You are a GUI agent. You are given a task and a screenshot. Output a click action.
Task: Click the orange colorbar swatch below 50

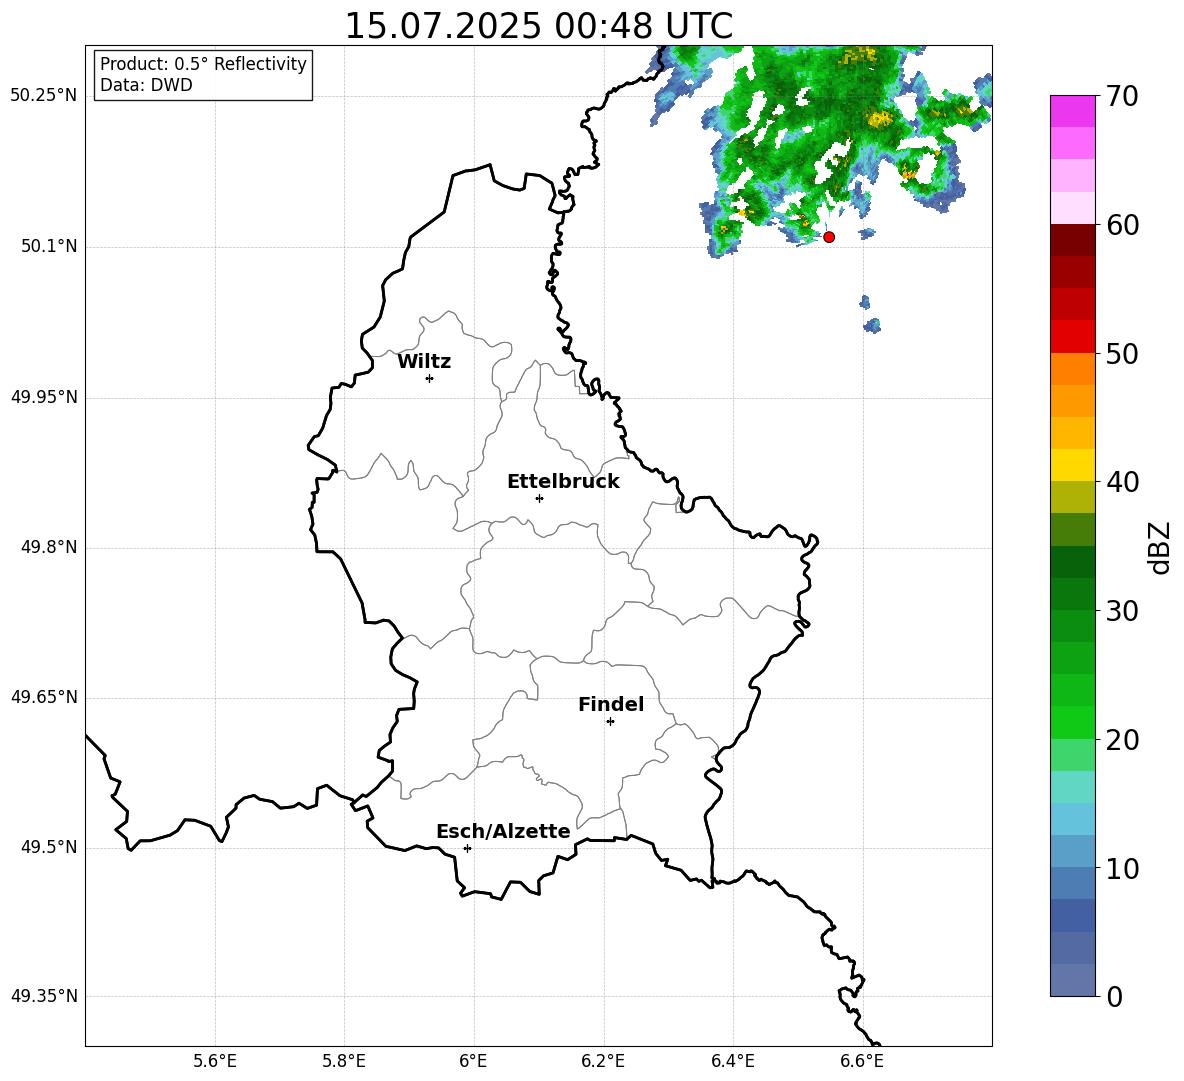click(1073, 369)
